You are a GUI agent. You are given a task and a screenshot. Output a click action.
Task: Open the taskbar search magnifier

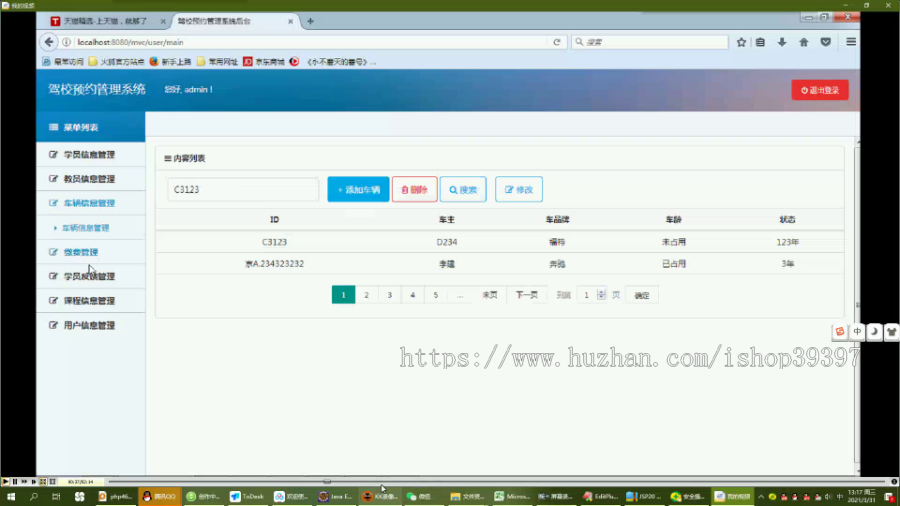[x=33, y=497]
